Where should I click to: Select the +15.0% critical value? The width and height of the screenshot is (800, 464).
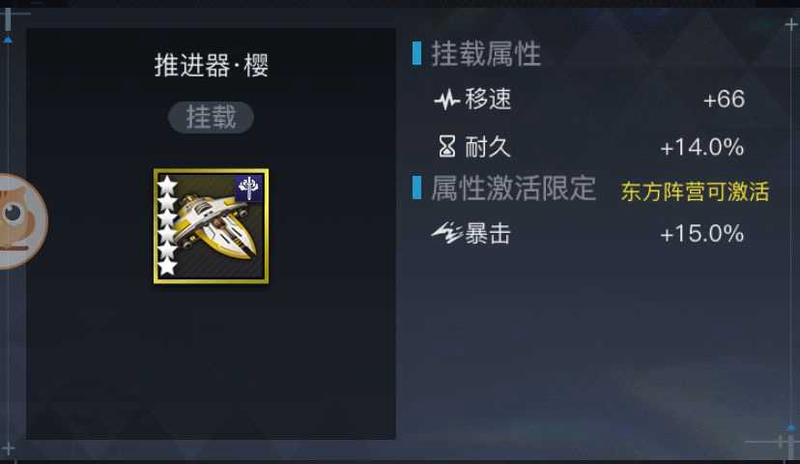[702, 234]
